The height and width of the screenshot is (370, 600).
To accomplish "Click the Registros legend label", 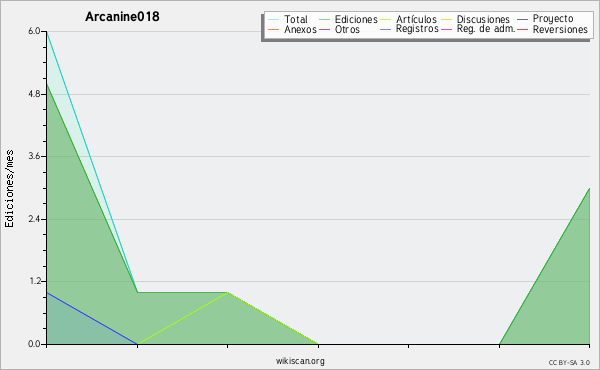I will 417,29.
